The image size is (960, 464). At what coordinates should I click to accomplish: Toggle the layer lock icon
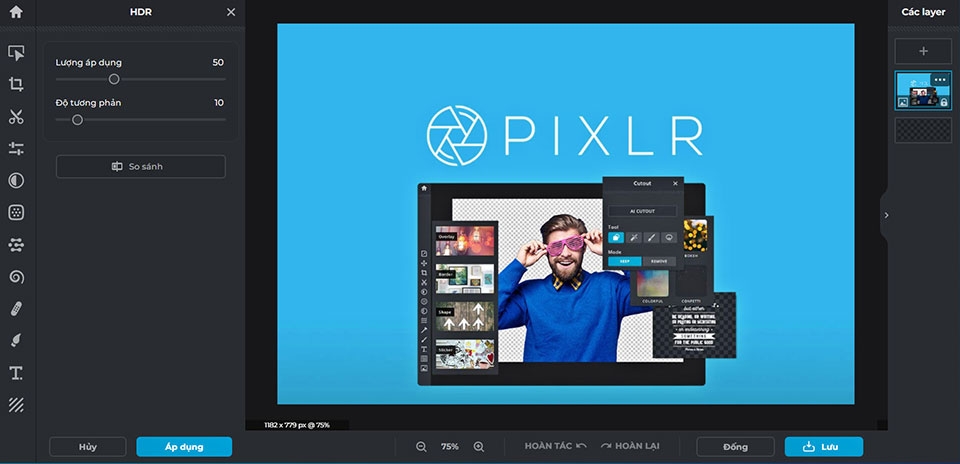coord(944,102)
